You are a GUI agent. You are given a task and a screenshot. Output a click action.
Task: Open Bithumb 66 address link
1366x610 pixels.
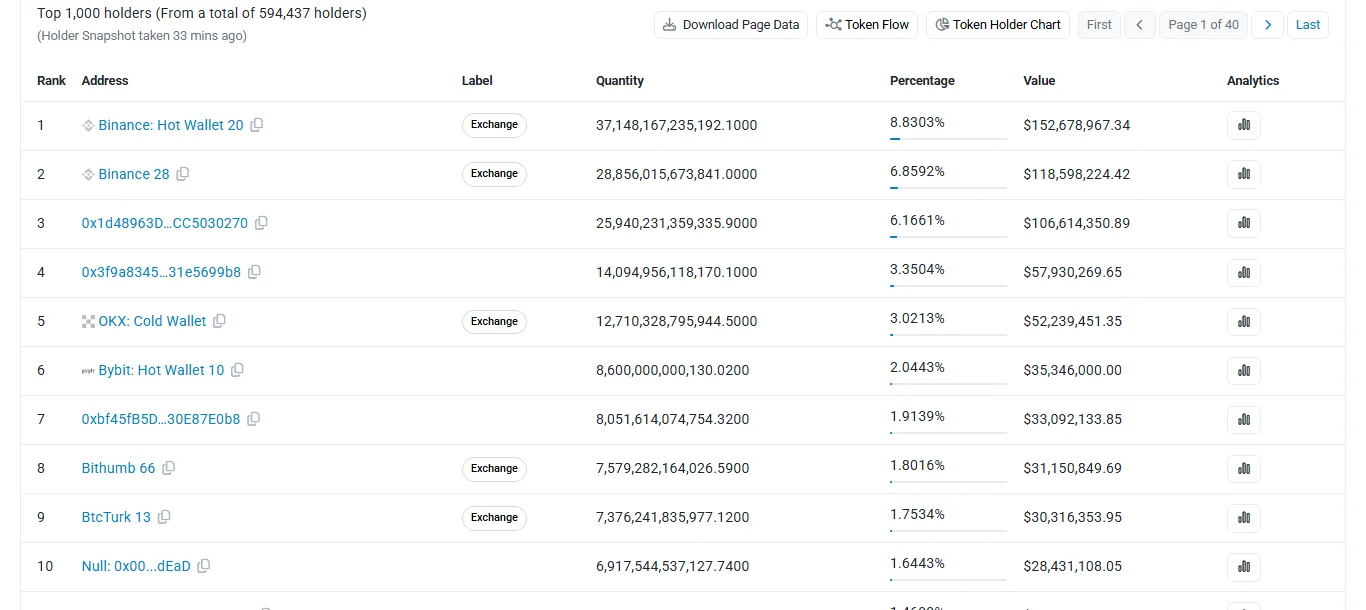[x=119, y=468]
